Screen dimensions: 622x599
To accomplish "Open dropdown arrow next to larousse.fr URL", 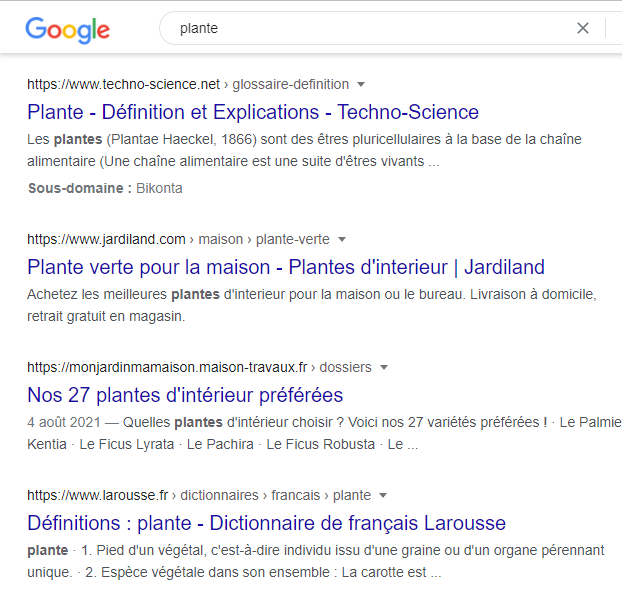I will coord(383,495).
